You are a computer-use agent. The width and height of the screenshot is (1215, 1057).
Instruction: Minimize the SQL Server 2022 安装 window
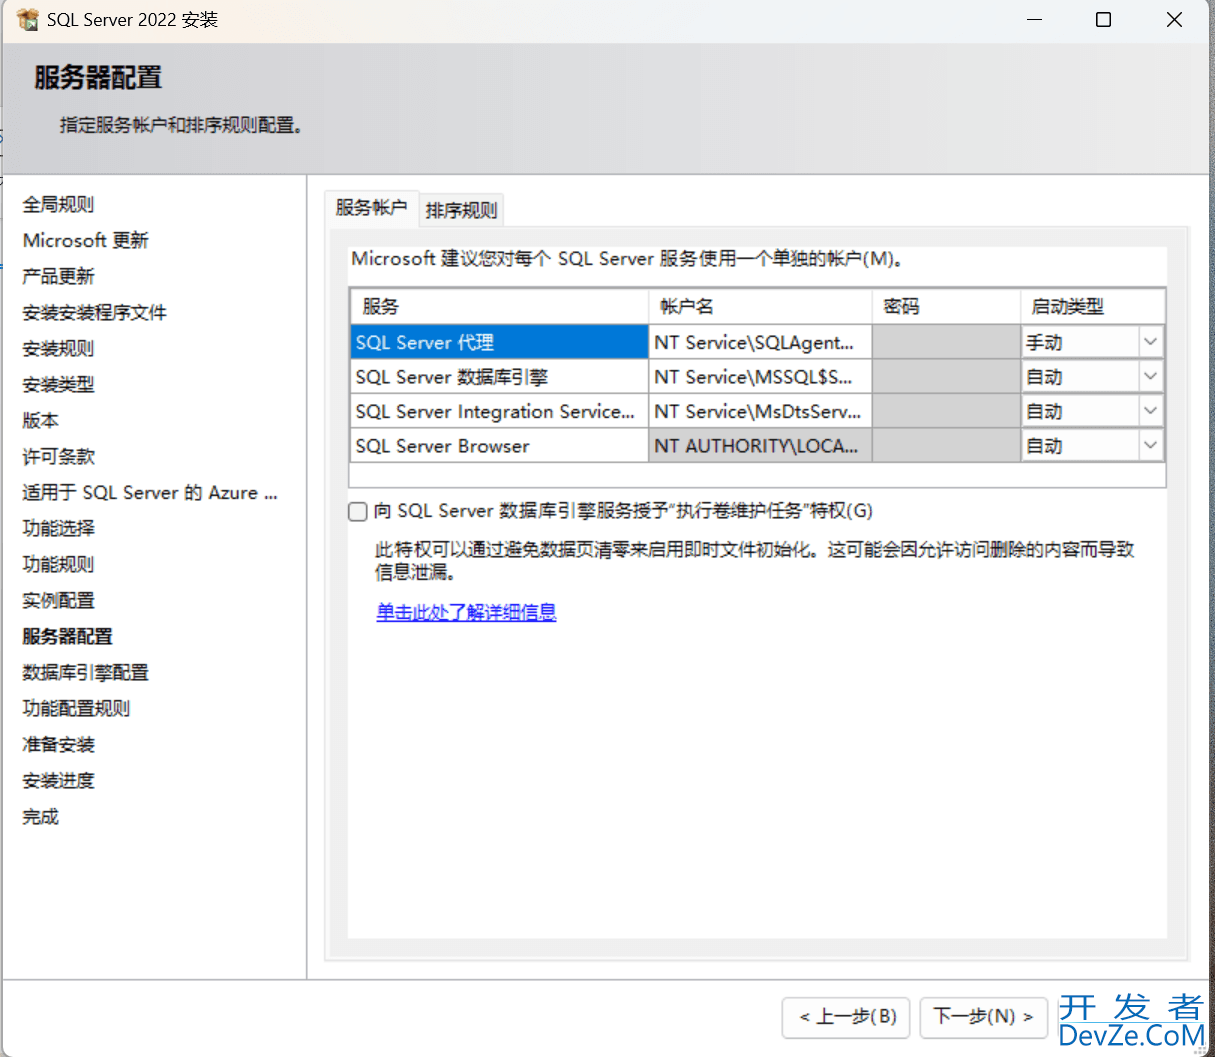click(1035, 19)
